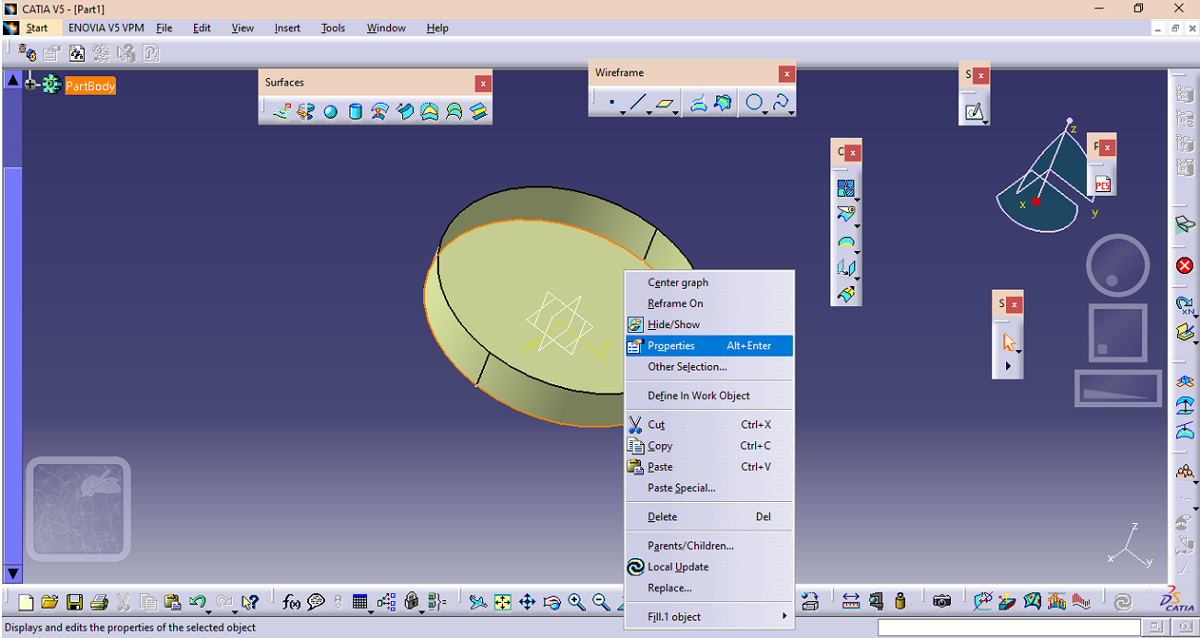Click the Measure Between ruler icon
Image resolution: width=1200 pixels, height=638 pixels.
tap(851, 602)
